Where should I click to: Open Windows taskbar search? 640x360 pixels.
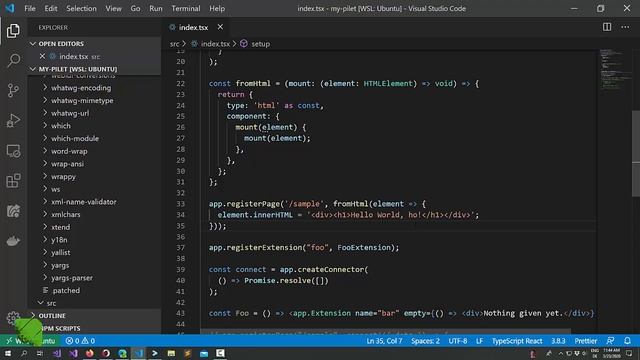[x=24, y=353]
